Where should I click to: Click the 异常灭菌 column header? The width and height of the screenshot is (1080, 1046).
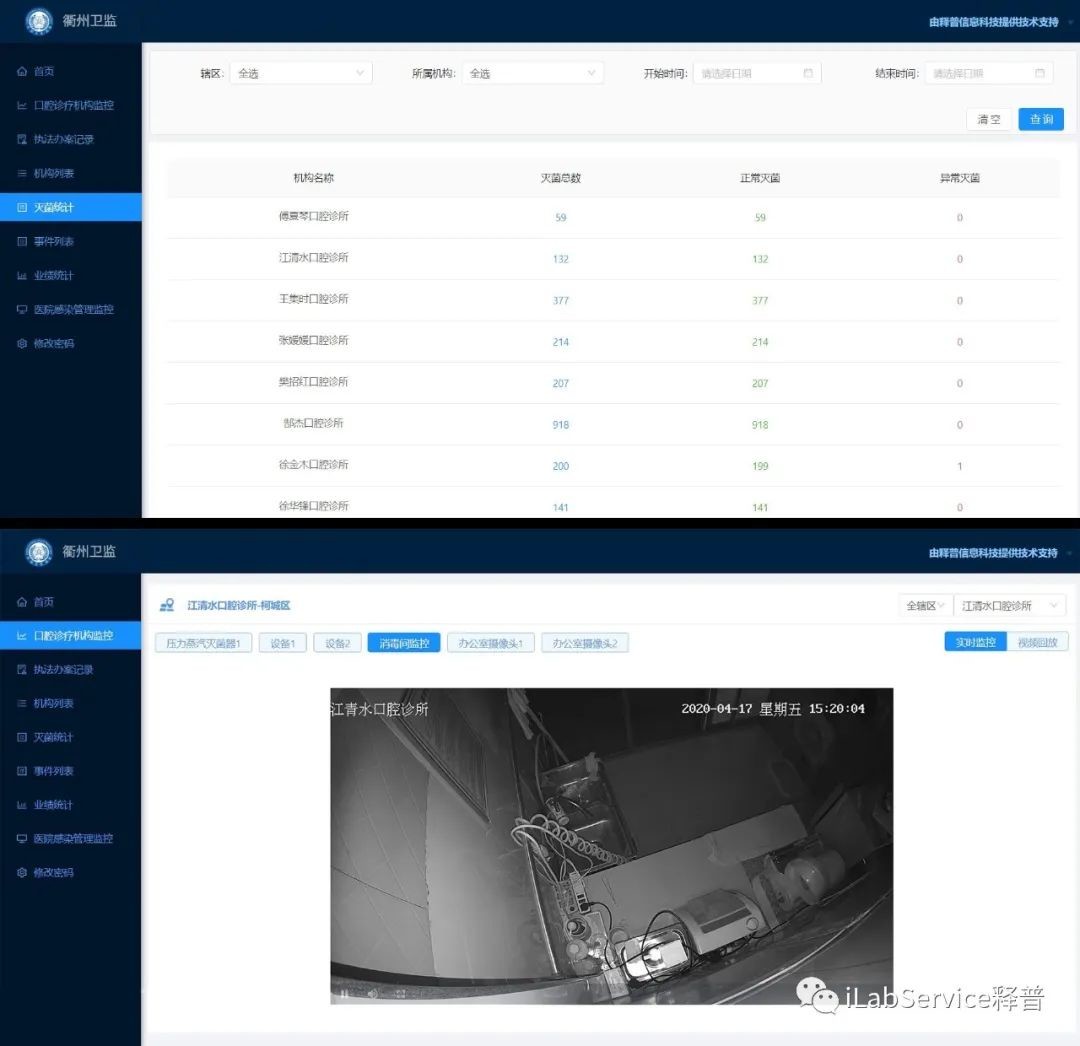959,178
